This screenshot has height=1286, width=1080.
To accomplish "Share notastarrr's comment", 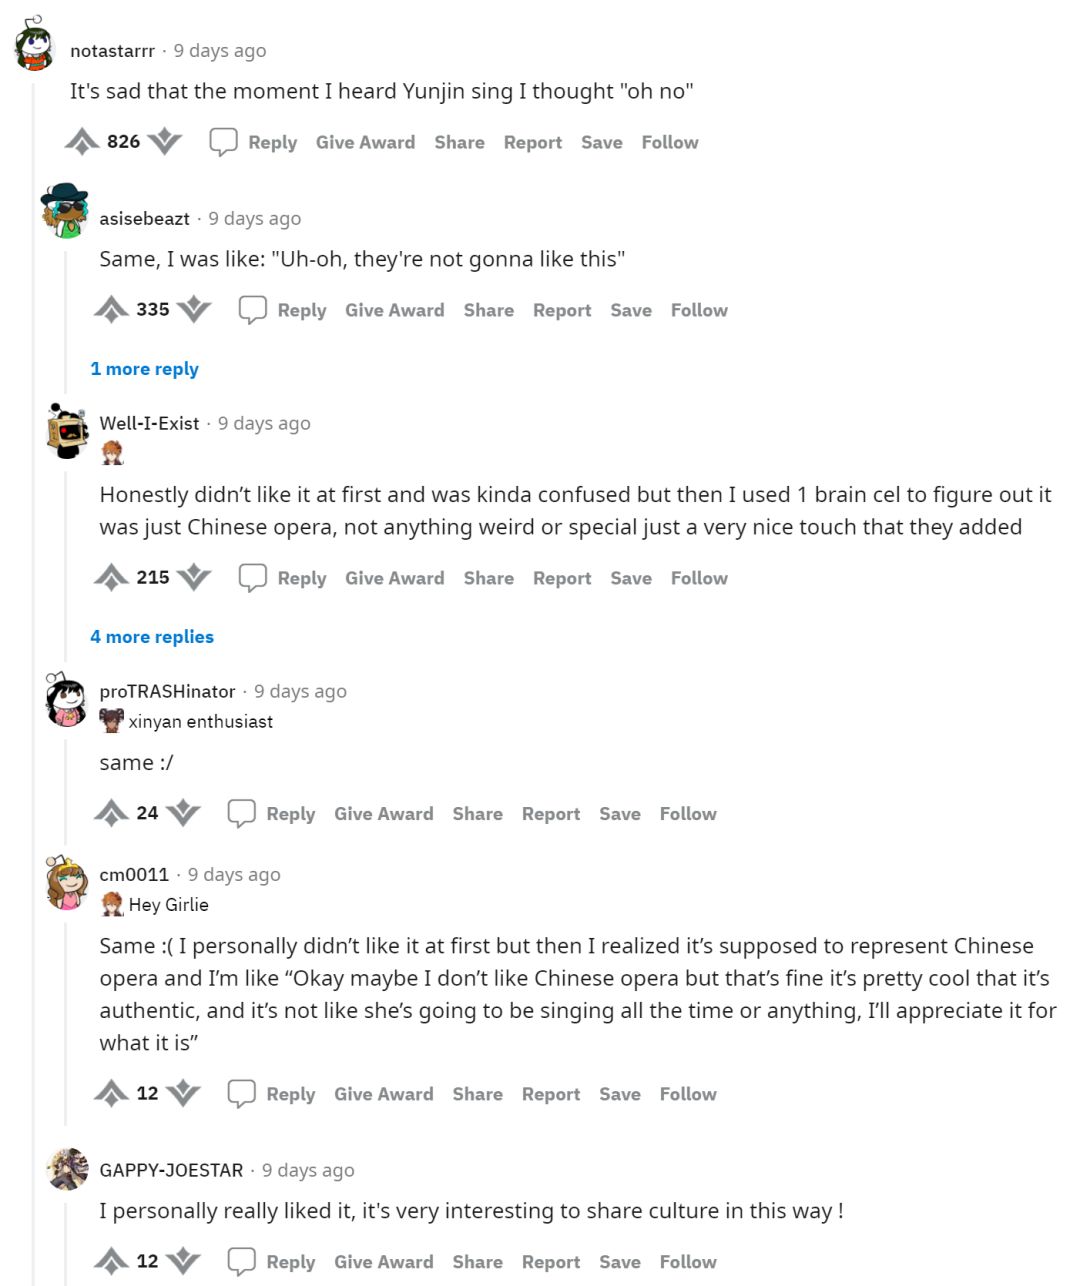I will tap(459, 142).
